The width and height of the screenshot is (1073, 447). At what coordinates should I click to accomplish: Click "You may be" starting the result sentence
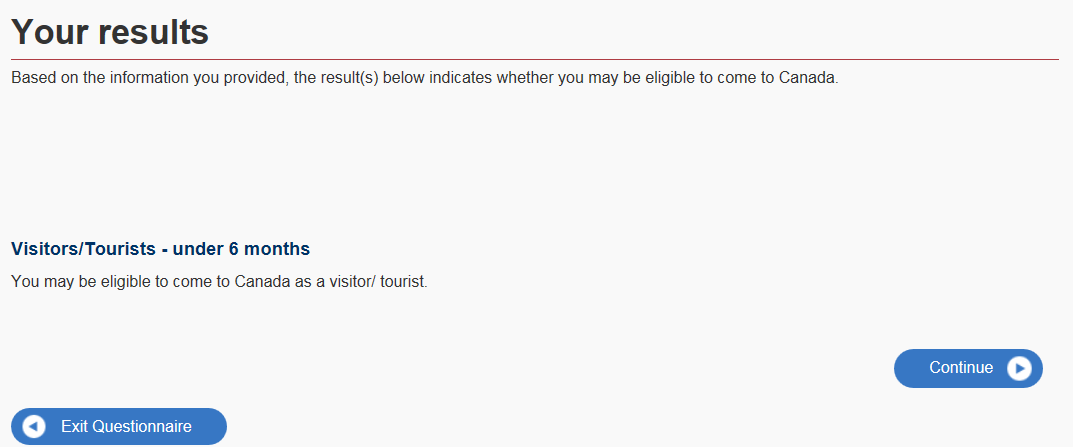point(49,282)
